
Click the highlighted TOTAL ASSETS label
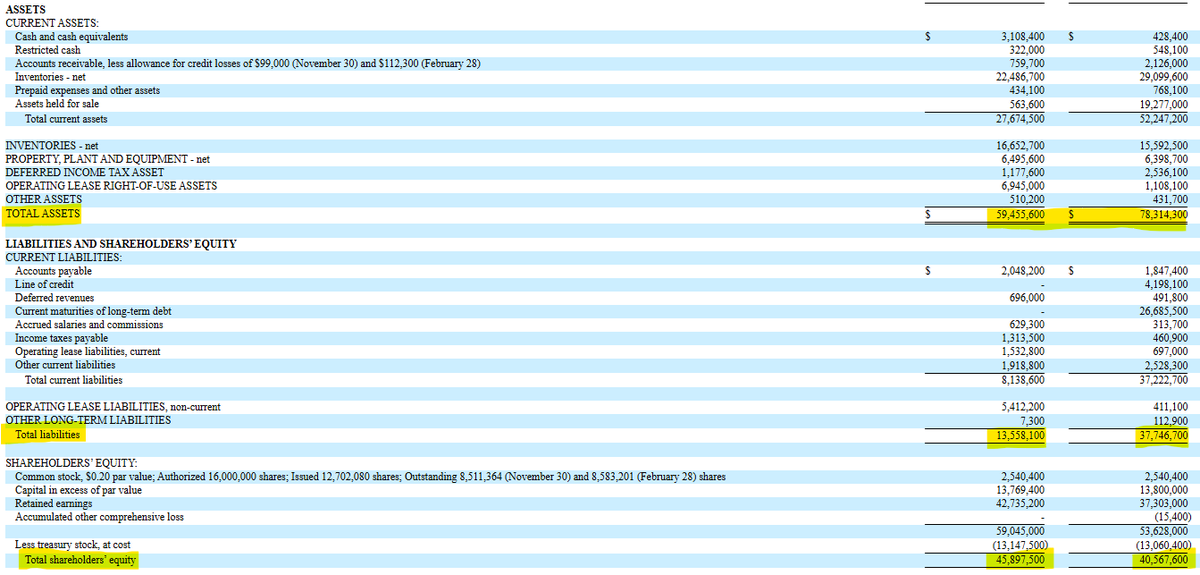coord(42,214)
